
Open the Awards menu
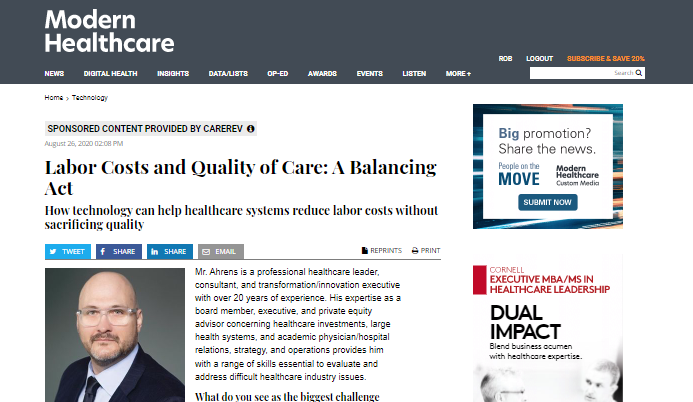click(x=322, y=74)
